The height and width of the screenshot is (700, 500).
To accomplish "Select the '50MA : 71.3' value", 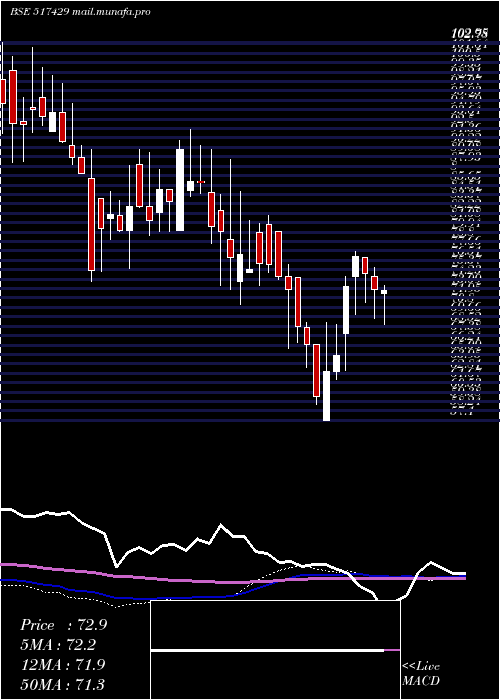I will point(62,684).
